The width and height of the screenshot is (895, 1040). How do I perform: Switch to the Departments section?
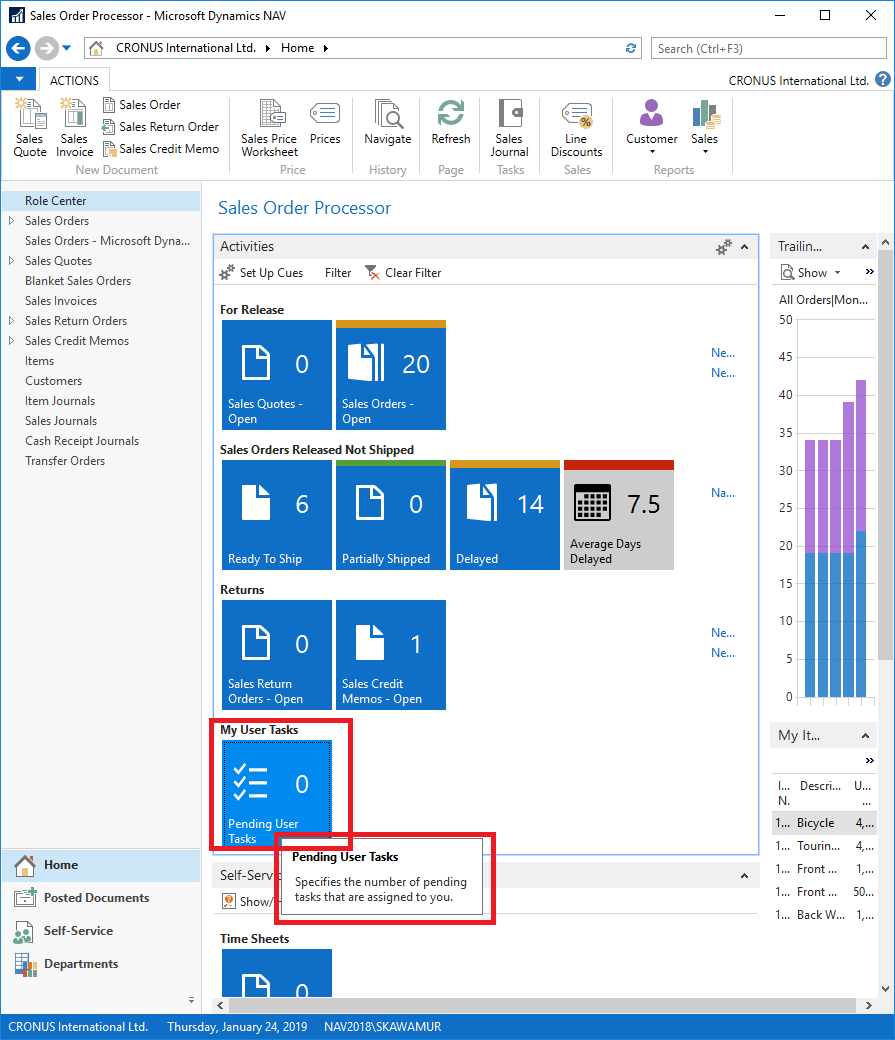[x=102, y=964]
